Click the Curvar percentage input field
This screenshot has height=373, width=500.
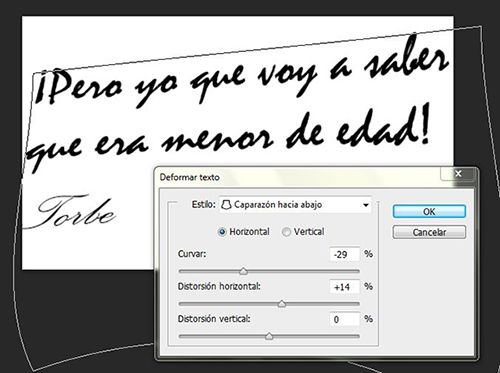pyautogui.click(x=345, y=254)
